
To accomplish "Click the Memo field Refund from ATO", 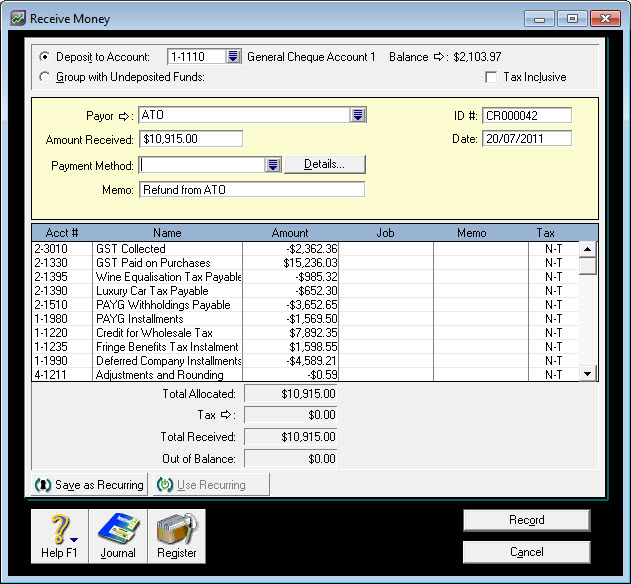I will tap(252, 190).
